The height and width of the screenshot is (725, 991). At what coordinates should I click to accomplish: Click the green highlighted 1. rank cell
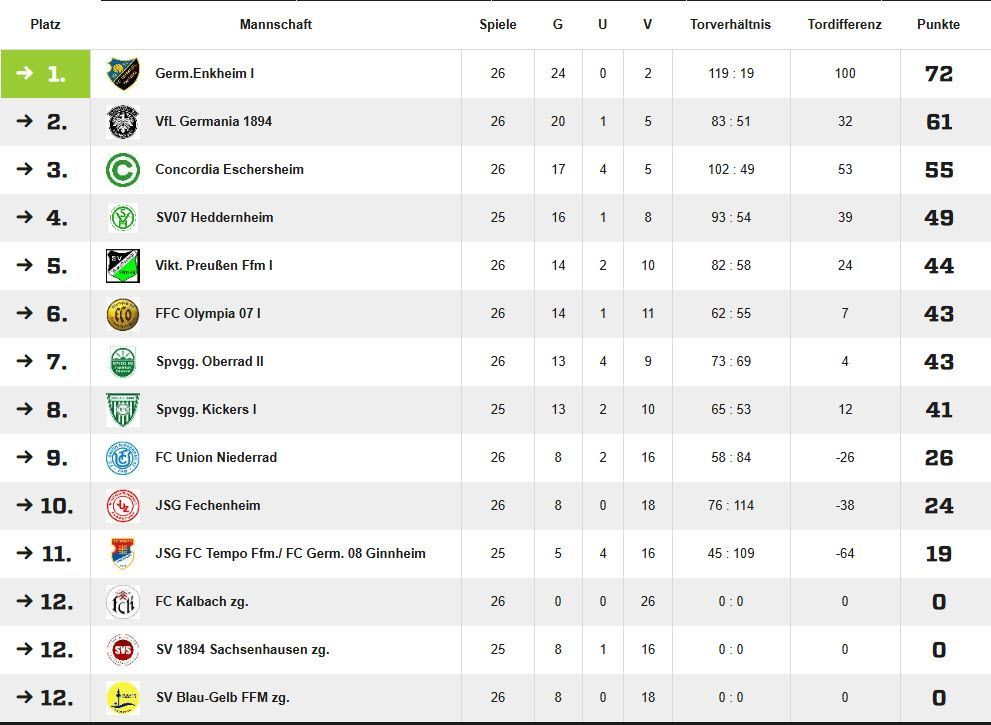46,73
